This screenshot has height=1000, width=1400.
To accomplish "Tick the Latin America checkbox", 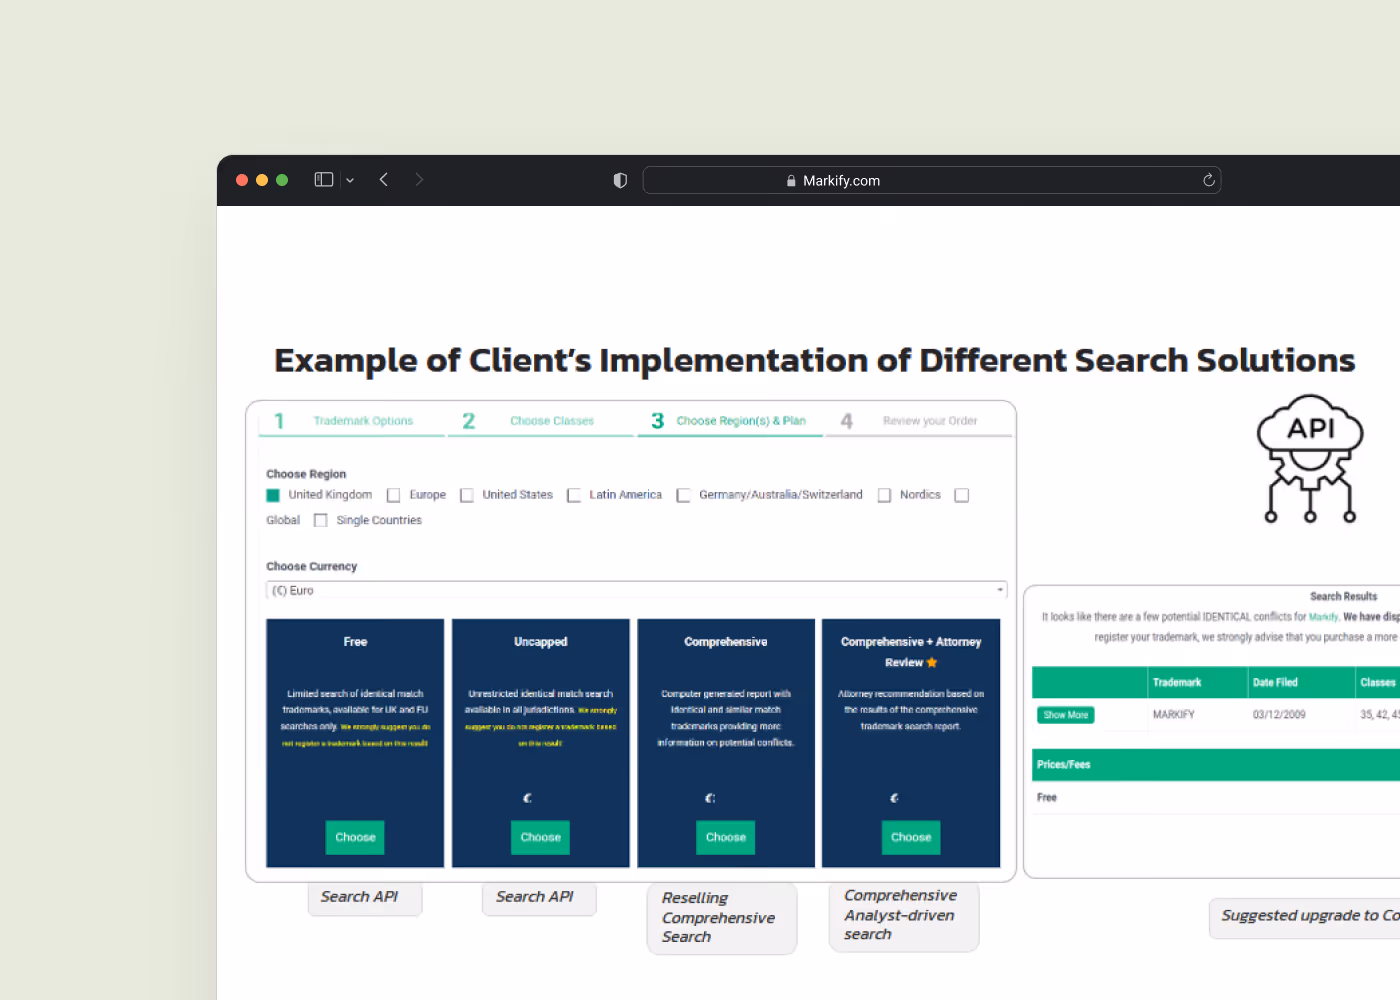I will [x=574, y=495].
